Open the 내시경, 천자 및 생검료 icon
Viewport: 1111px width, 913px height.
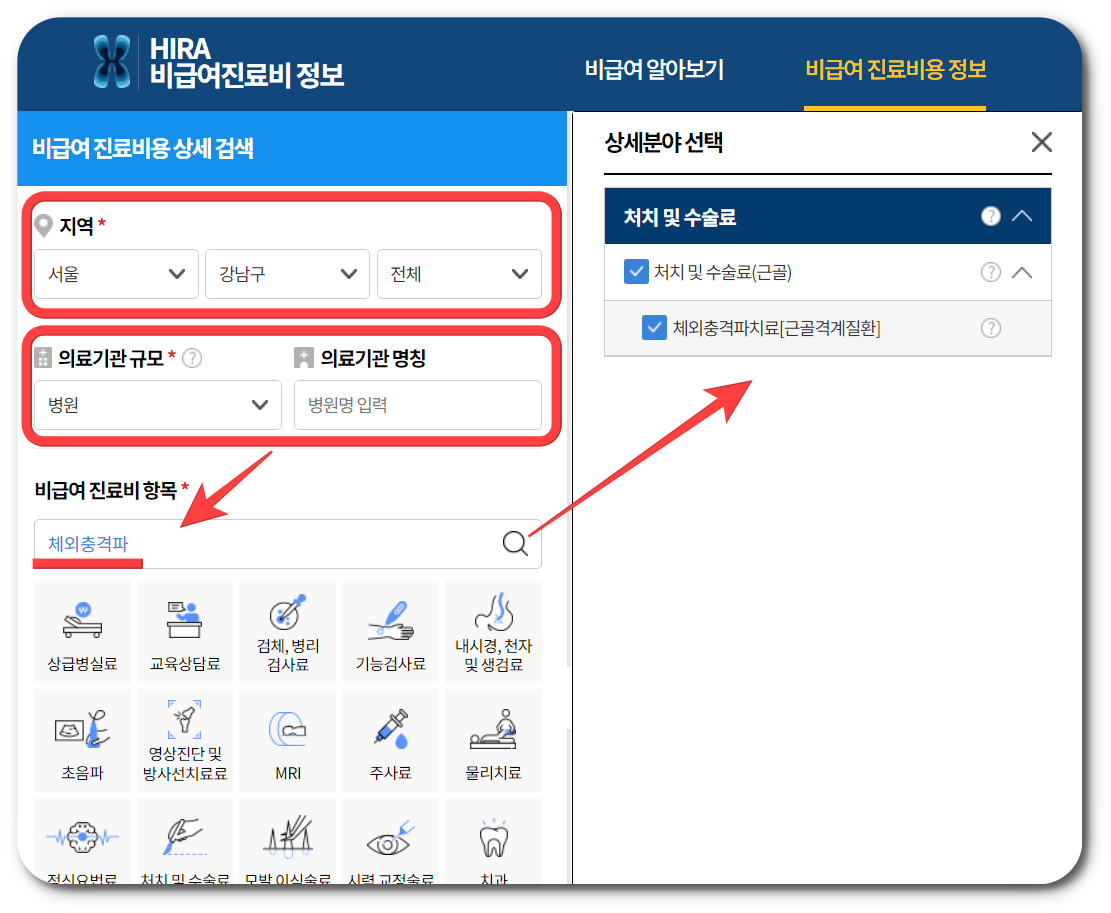click(x=492, y=632)
